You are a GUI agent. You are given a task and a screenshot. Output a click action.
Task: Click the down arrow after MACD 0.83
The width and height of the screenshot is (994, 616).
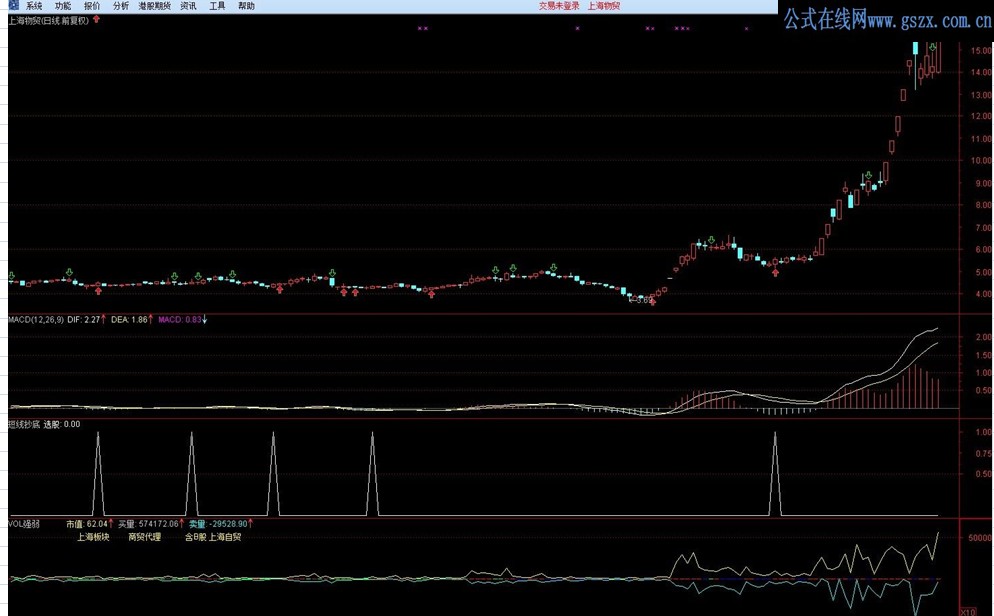[x=205, y=320]
